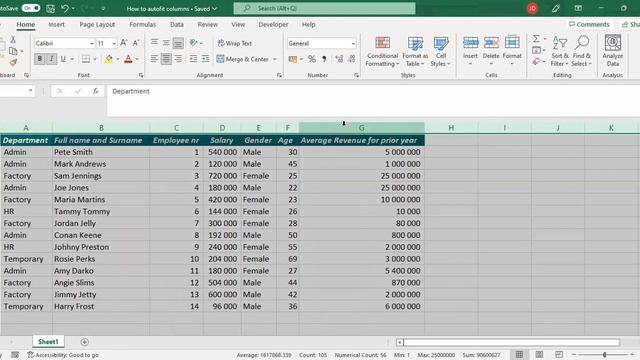Apply Comma Style
This screenshot has width=640, height=360.
click(x=324, y=59)
